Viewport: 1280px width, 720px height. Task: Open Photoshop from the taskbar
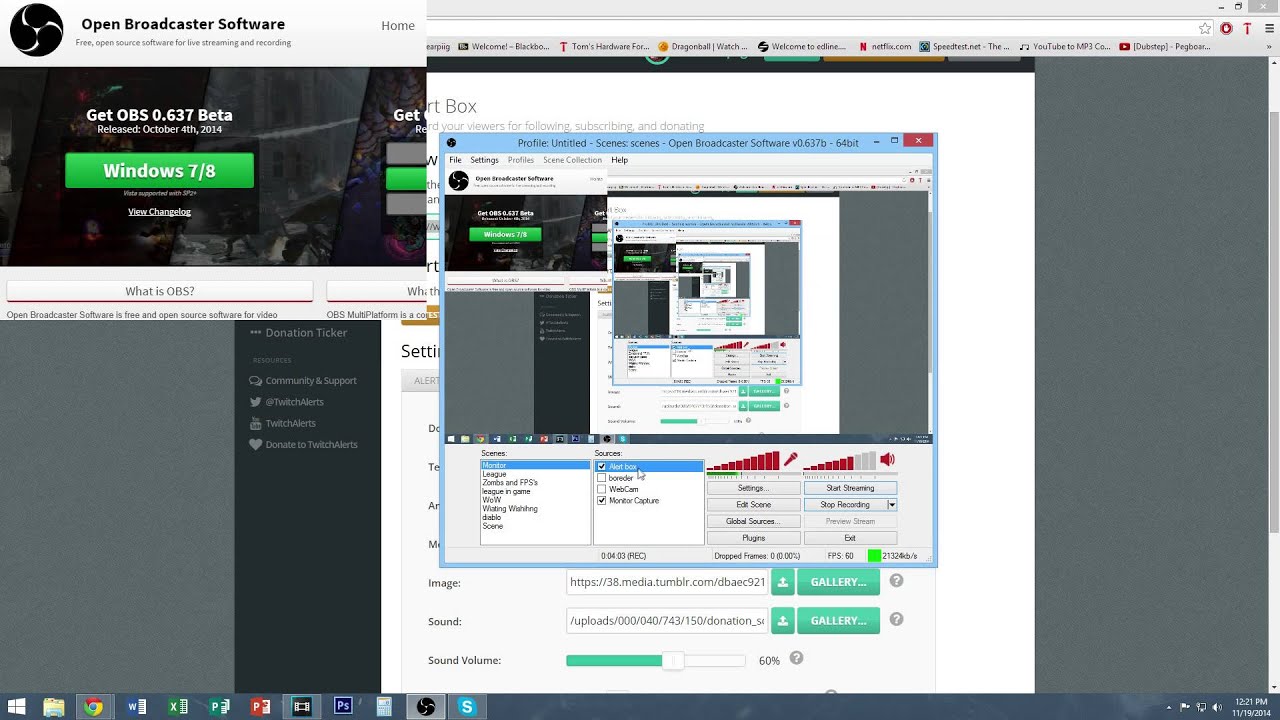[342, 707]
